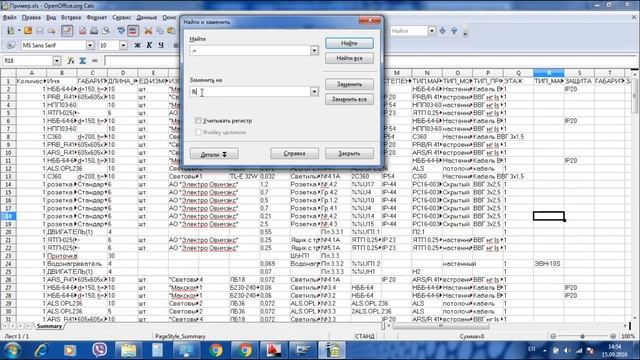Click the zoom in plus button
Screen dimensions: 640x360
click(x=613, y=336)
